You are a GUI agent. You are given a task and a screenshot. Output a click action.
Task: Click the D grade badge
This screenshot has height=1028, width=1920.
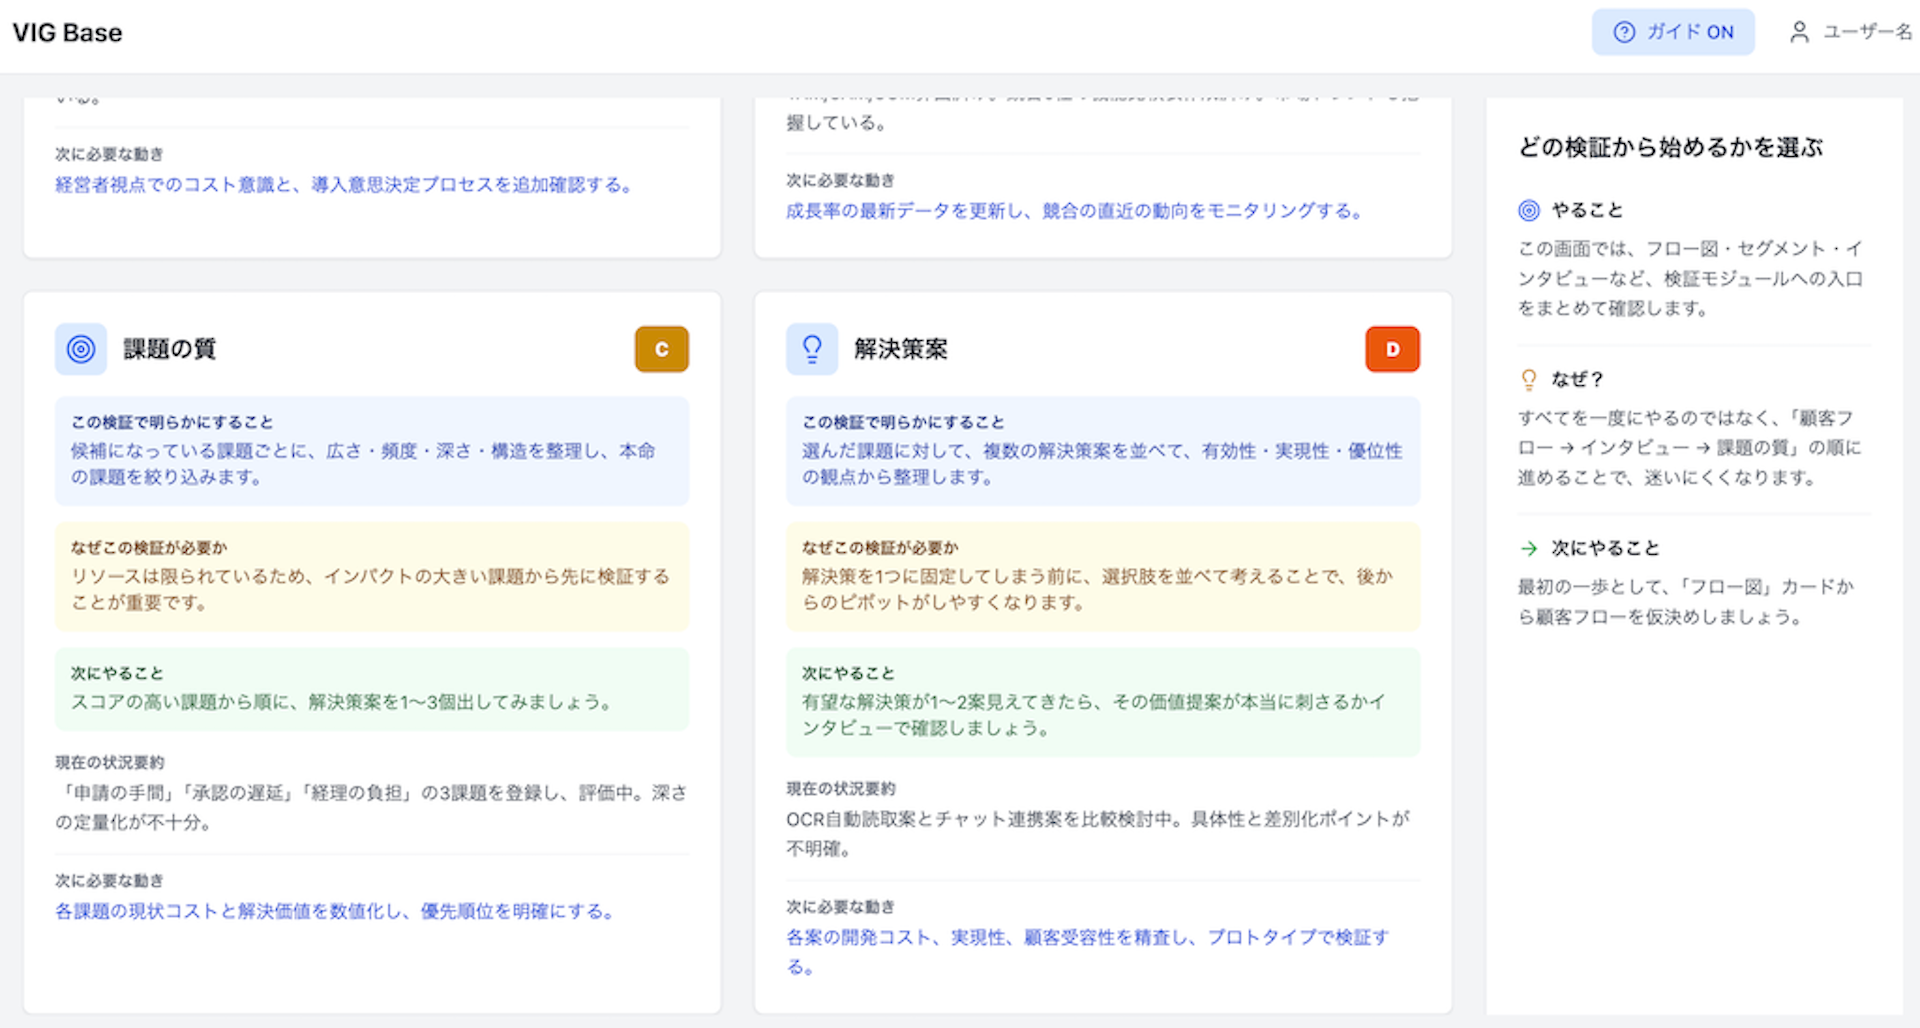tap(1392, 349)
